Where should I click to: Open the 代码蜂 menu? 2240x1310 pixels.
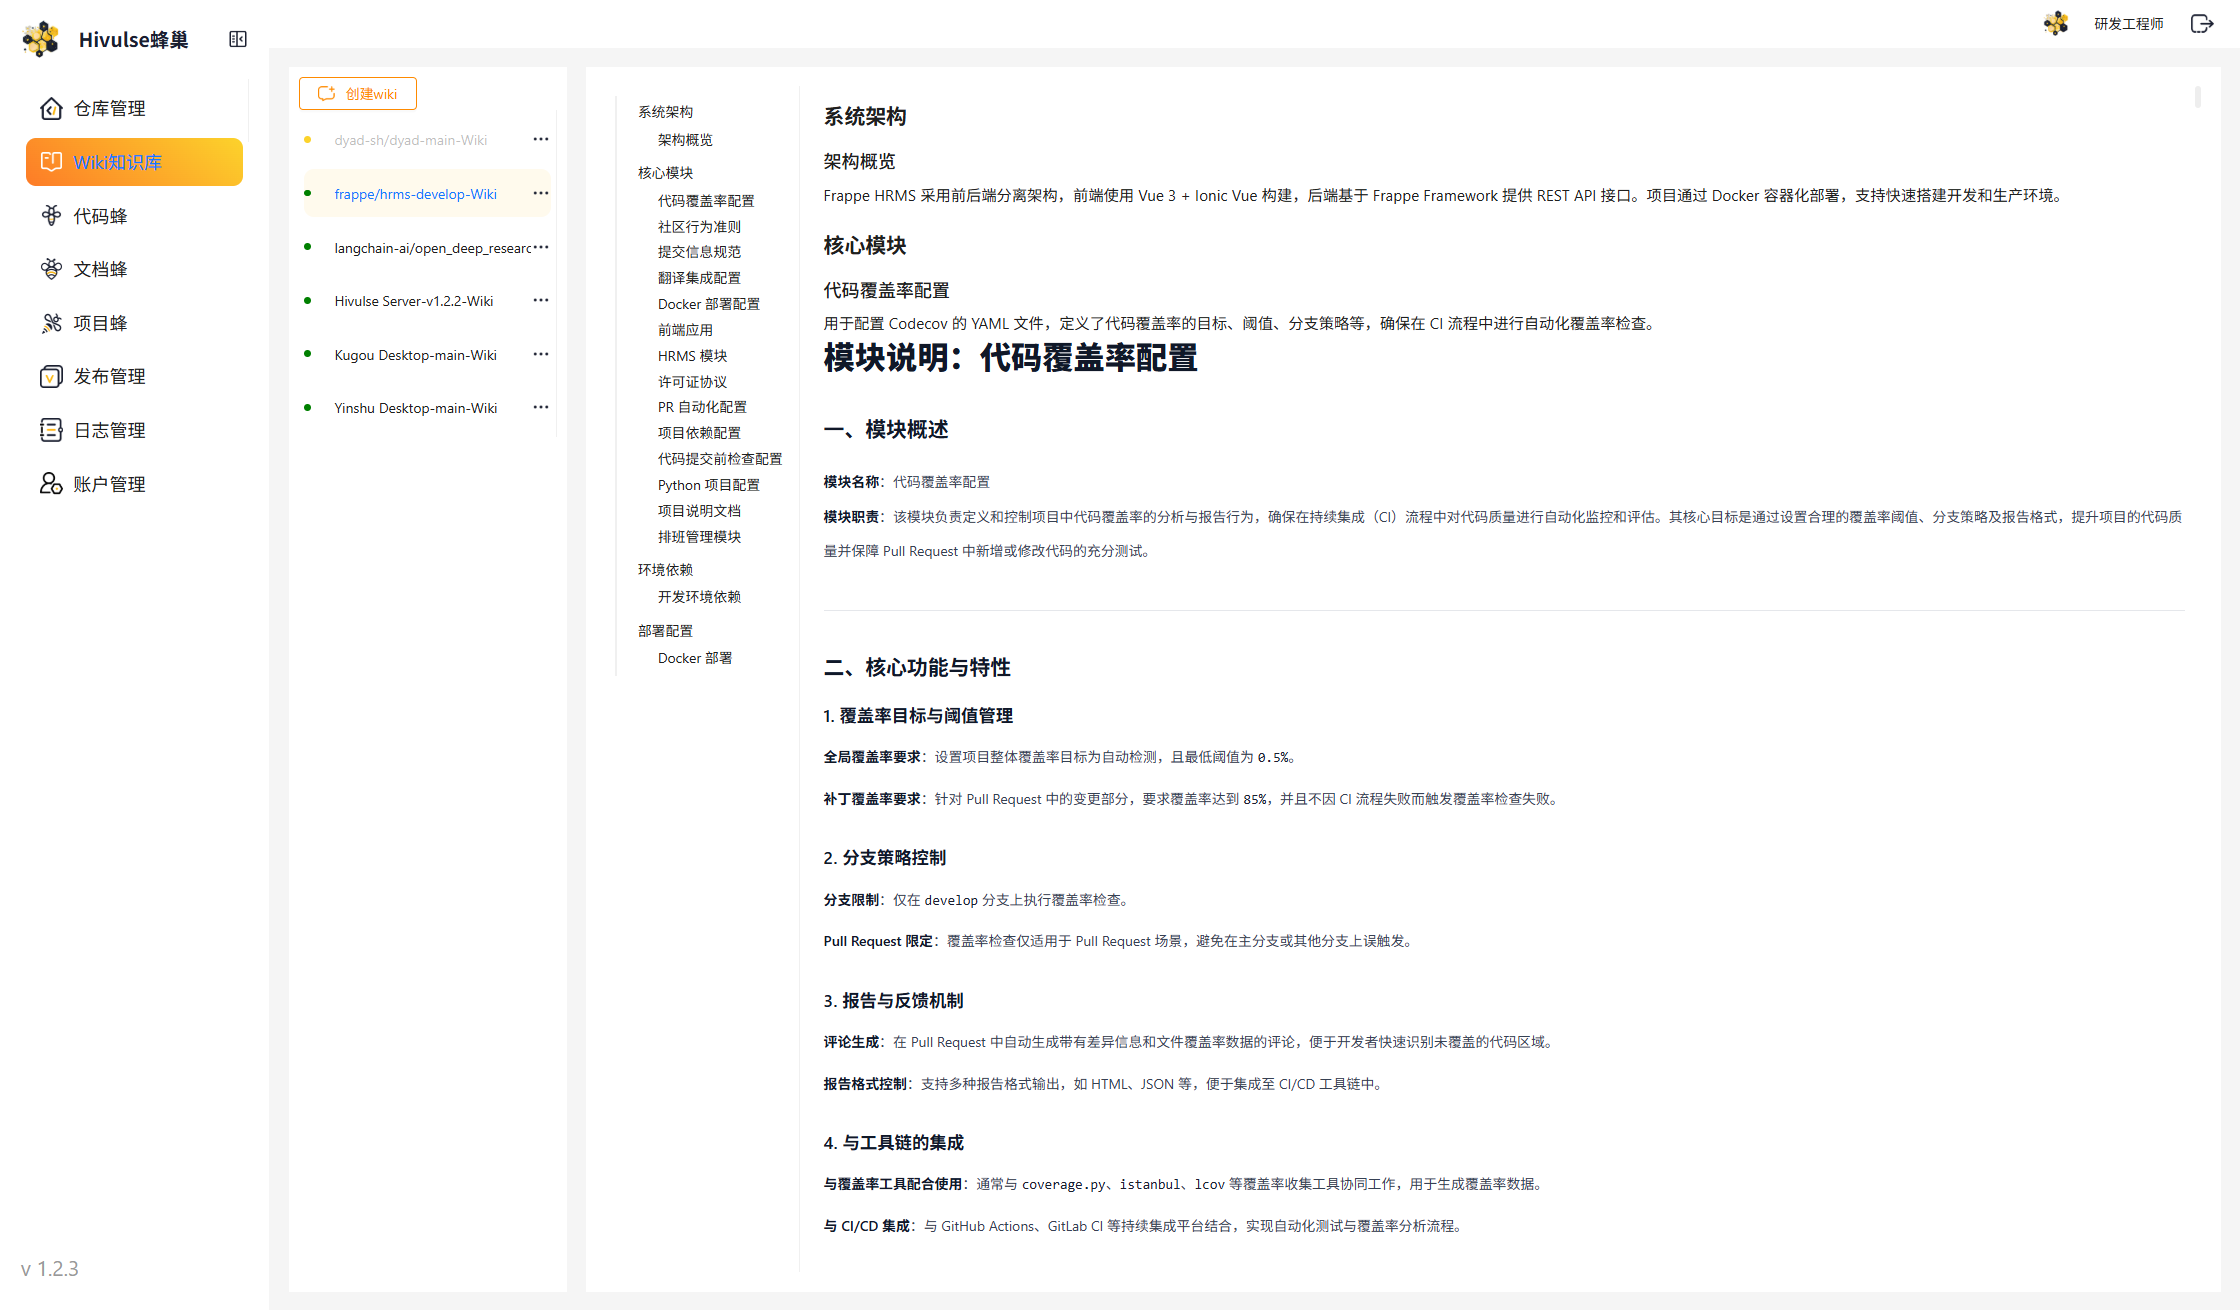134,216
